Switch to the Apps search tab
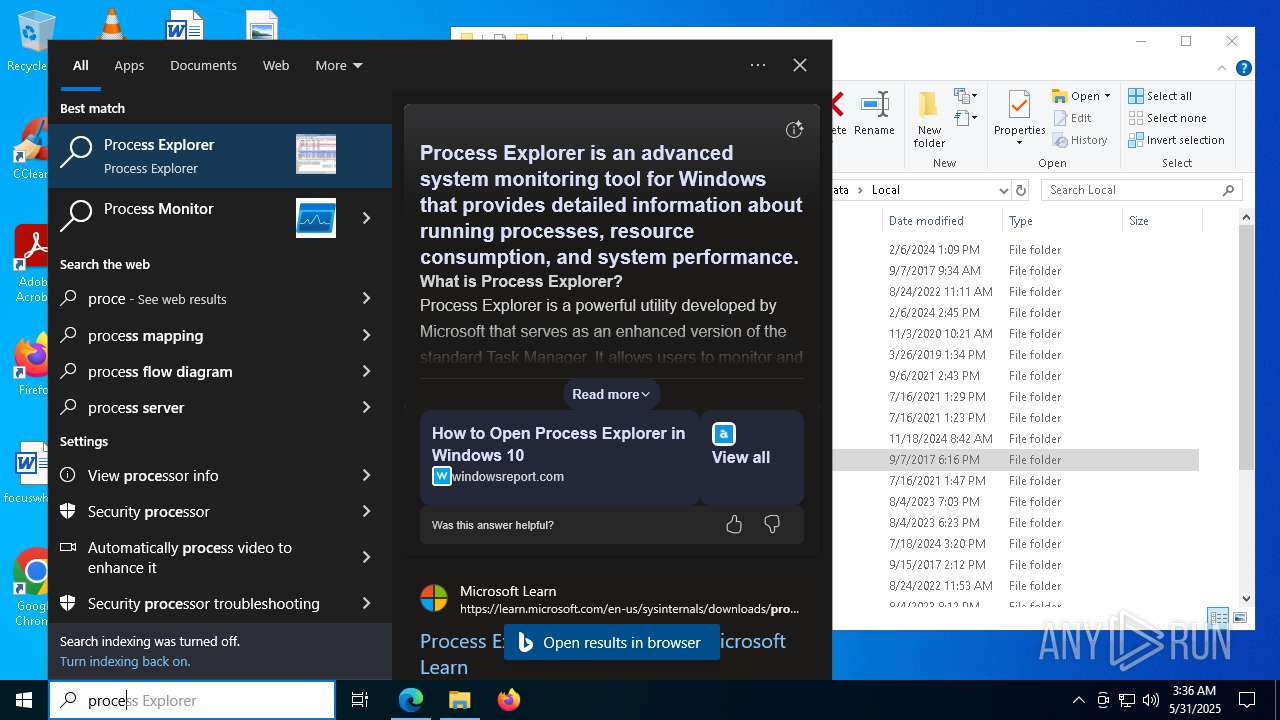 pos(129,65)
